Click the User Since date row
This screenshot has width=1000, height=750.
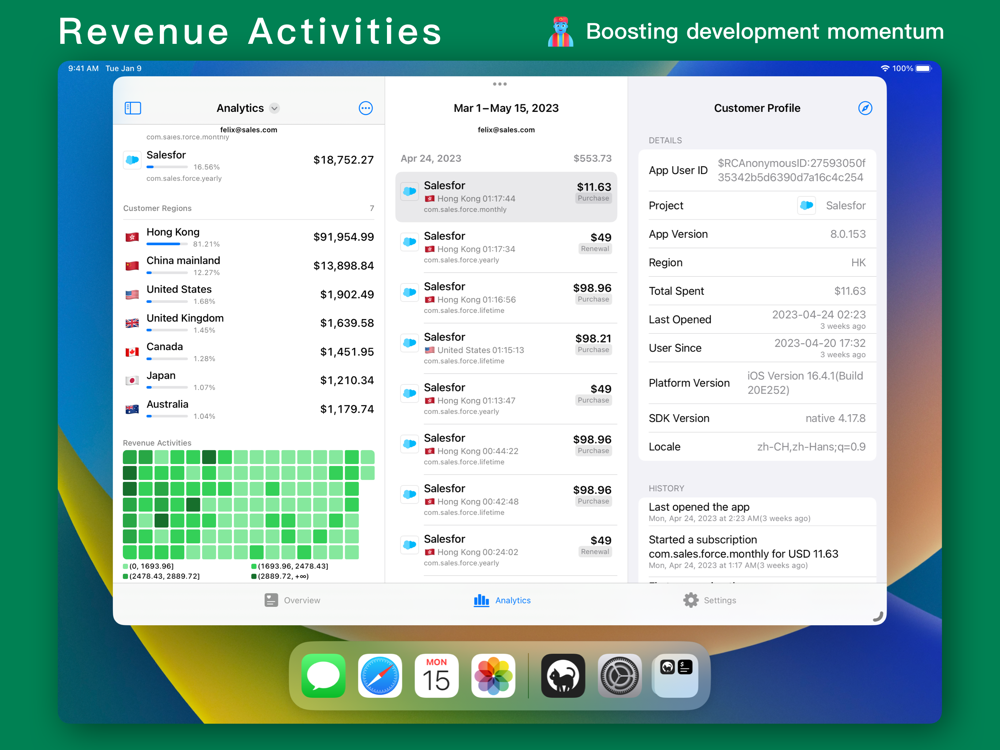click(x=757, y=348)
